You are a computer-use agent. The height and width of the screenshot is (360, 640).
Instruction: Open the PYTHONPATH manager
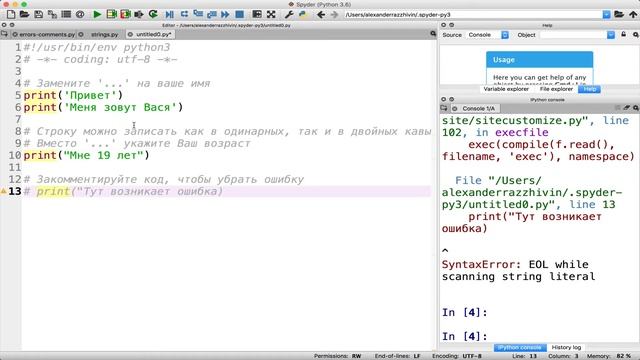(x=302, y=15)
